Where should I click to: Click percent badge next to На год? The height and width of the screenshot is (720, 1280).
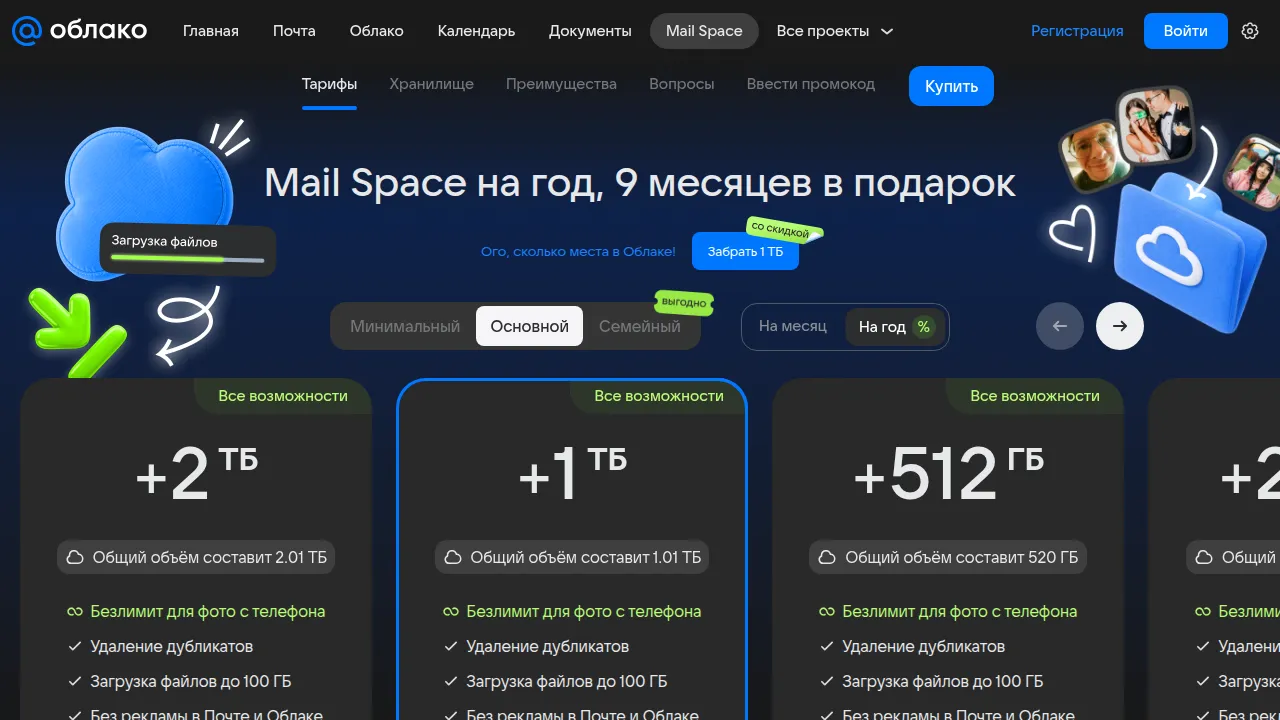pos(924,327)
